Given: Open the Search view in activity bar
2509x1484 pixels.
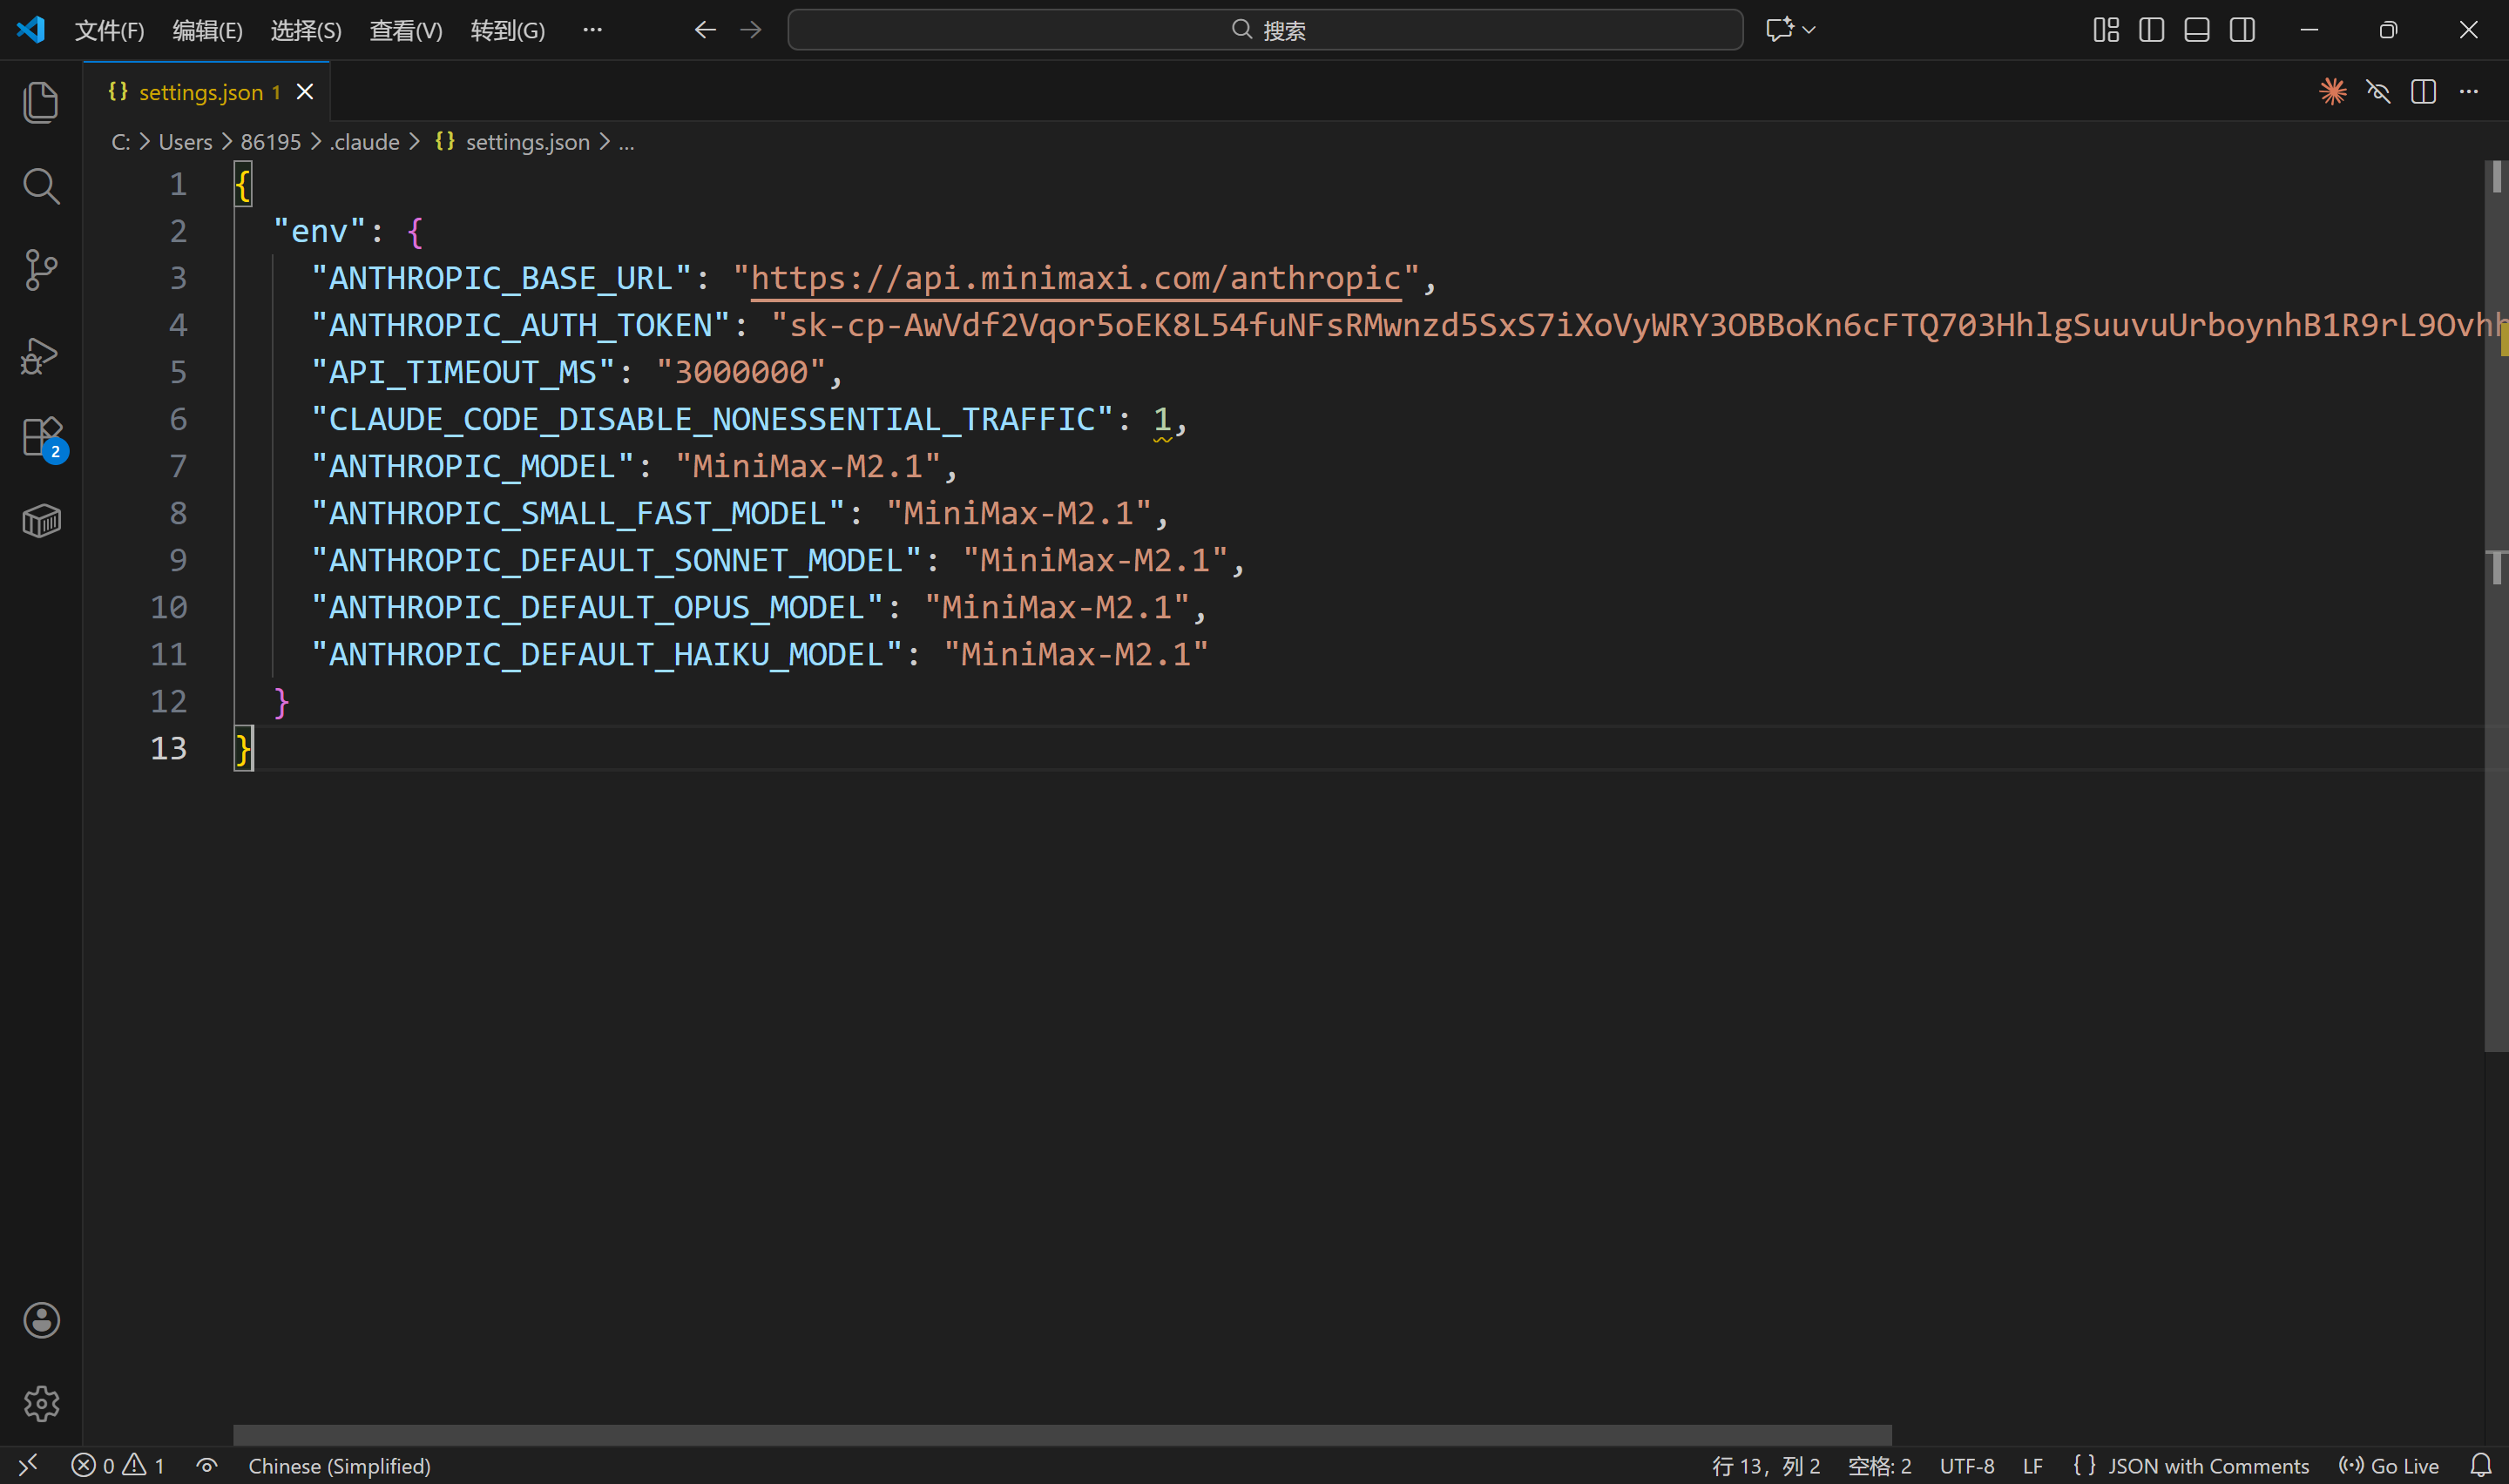Looking at the screenshot, I should 41,186.
